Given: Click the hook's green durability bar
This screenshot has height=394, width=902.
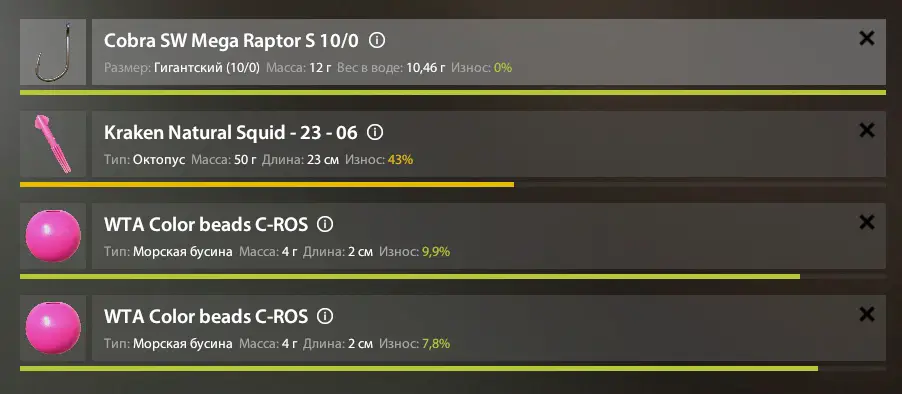Looking at the screenshot, I should click(x=453, y=92).
